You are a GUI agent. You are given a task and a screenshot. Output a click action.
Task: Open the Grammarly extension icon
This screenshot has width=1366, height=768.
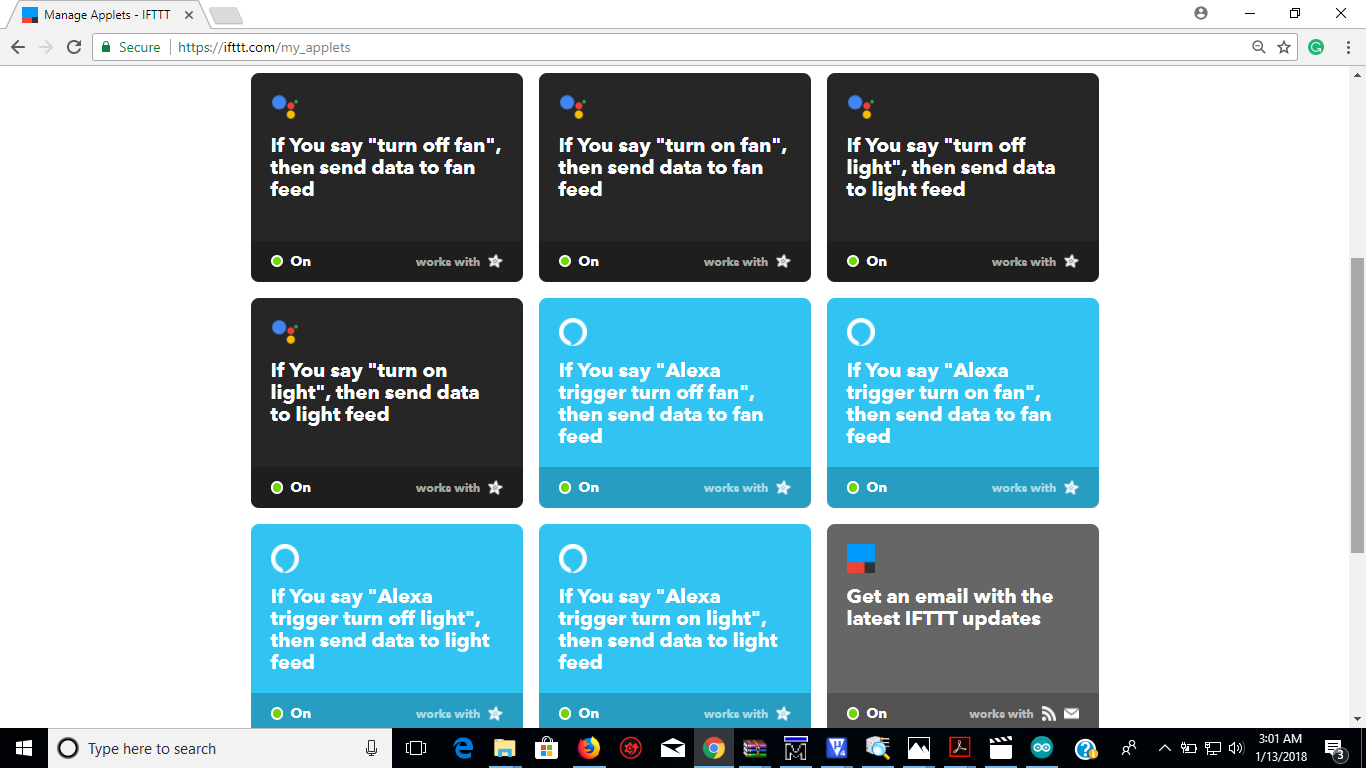point(1316,47)
